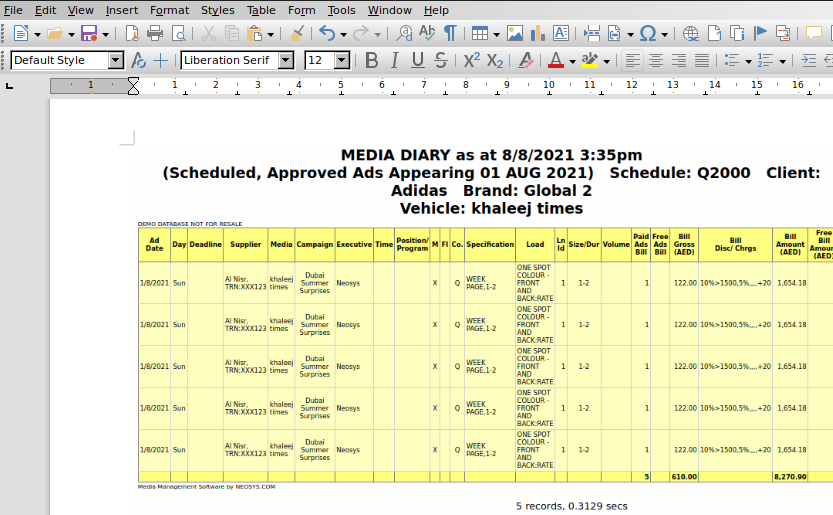The image size is (833, 515).
Task: Click Clear Direct Formatting icon
Action: [x=525, y=61]
